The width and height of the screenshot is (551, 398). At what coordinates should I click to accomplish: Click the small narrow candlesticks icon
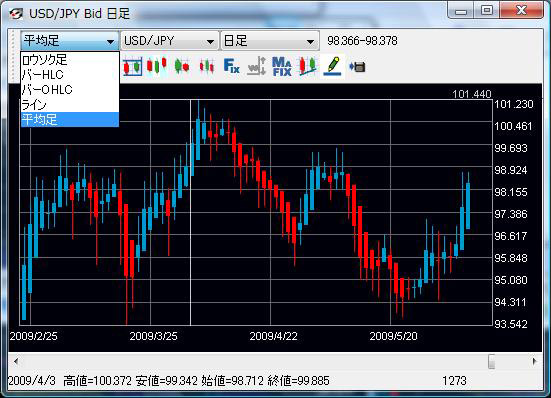pos(207,66)
